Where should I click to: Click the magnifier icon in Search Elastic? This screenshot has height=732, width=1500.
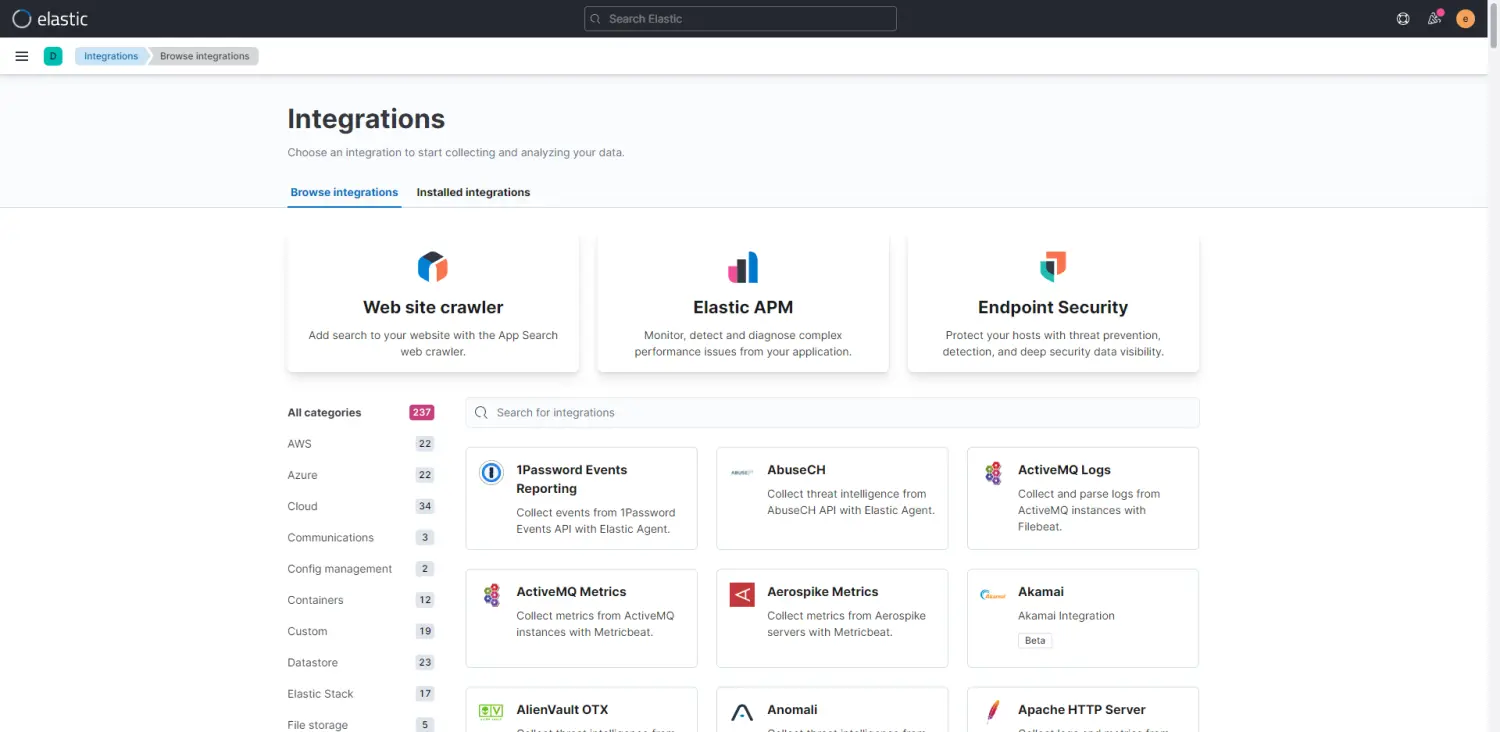597,19
